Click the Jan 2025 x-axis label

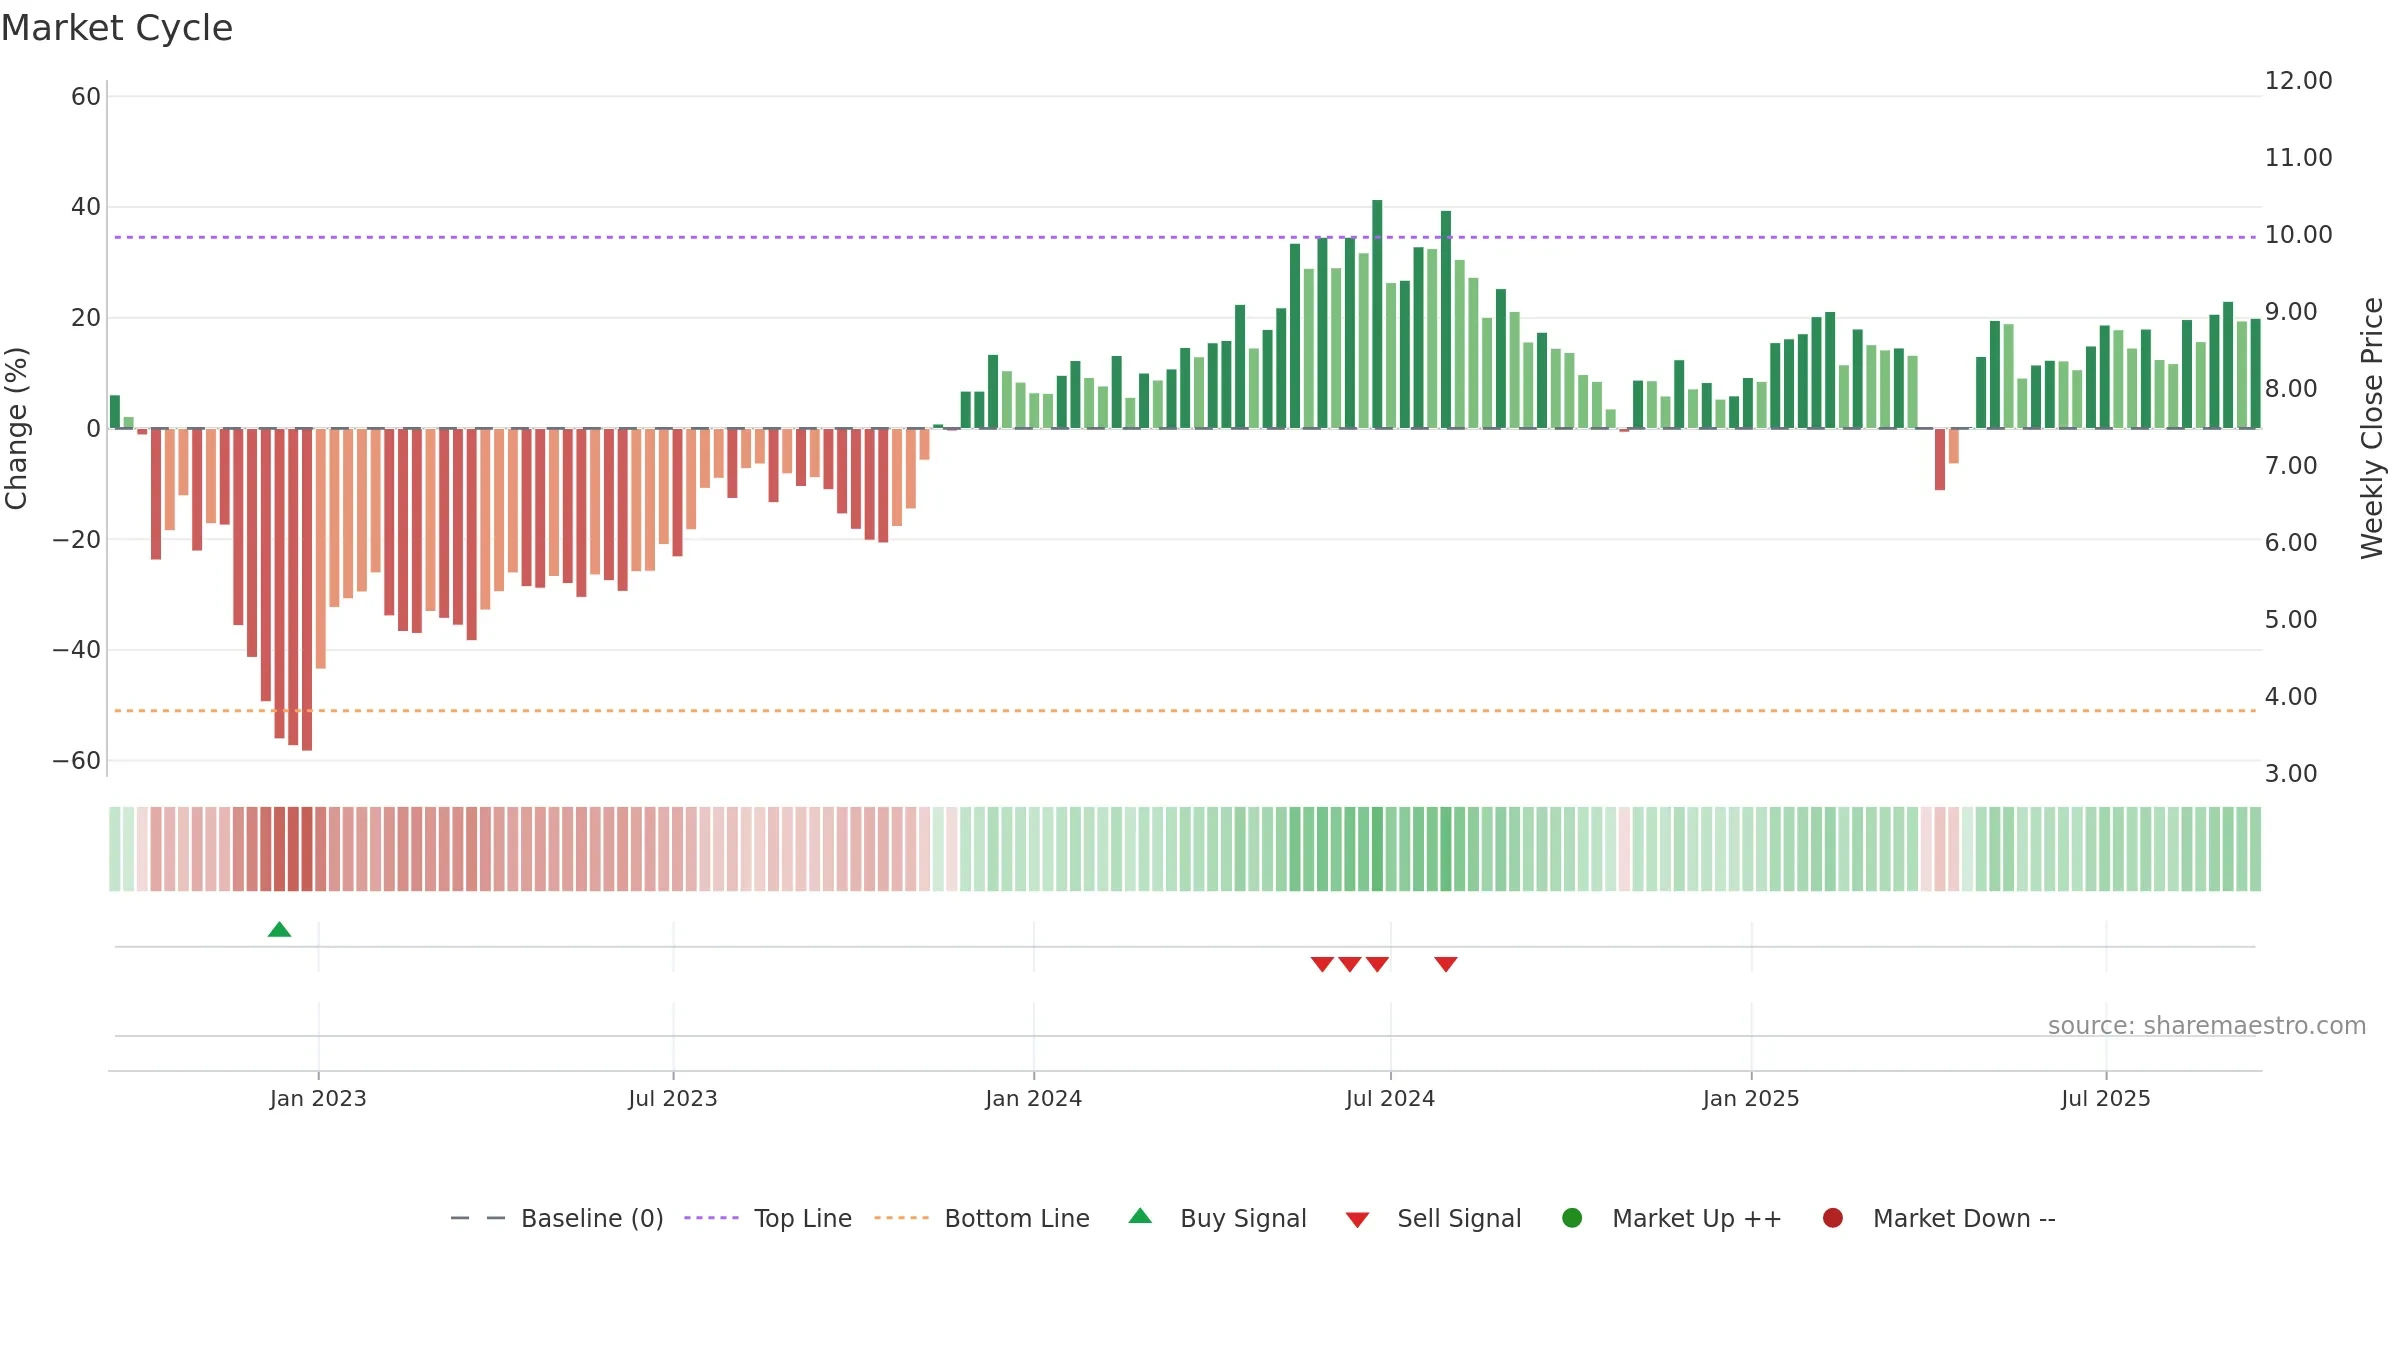[x=1751, y=1098]
